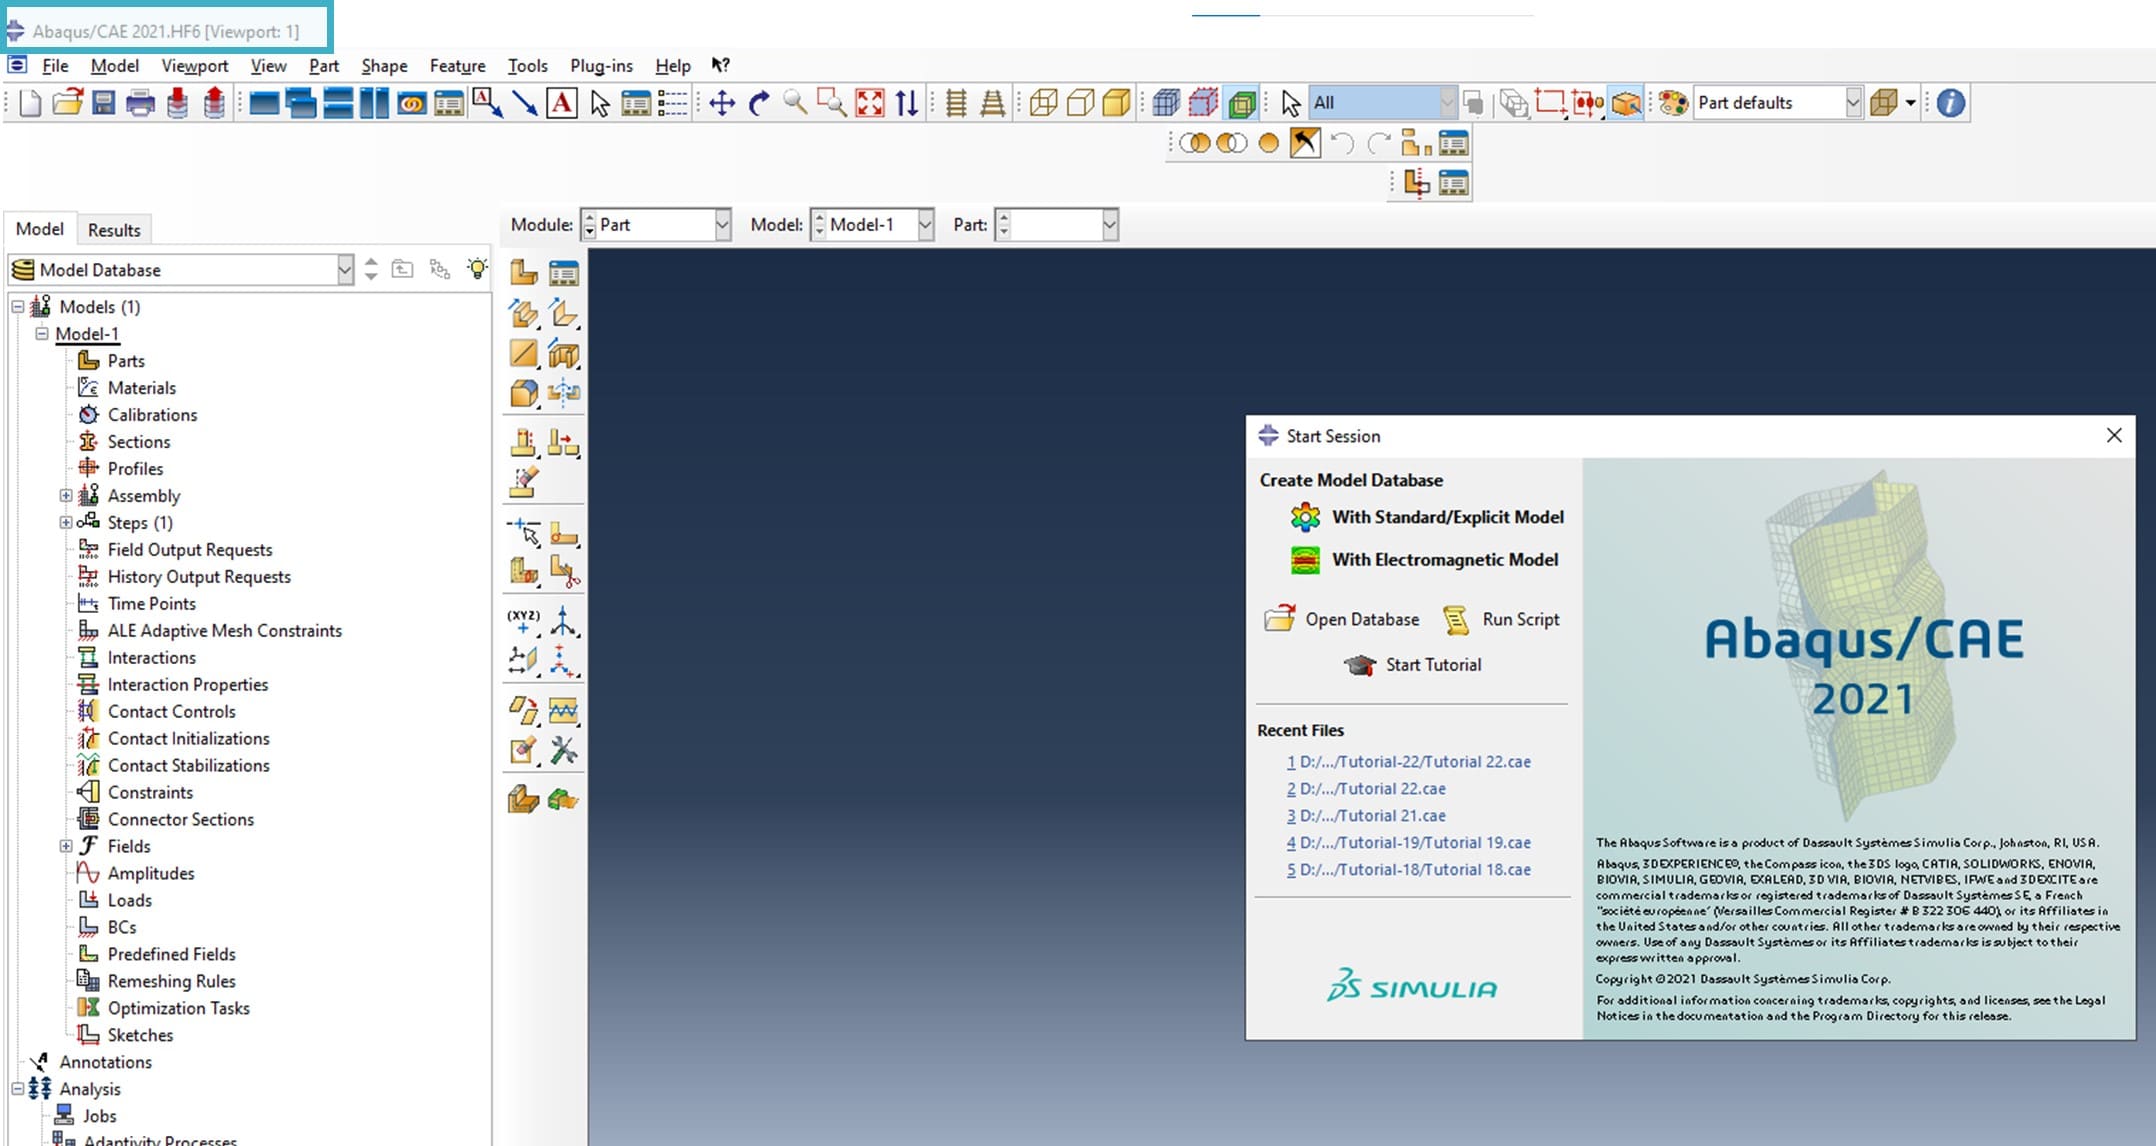Click Open Database in Start Session

pyautogui.click(x=1342, y=619)
